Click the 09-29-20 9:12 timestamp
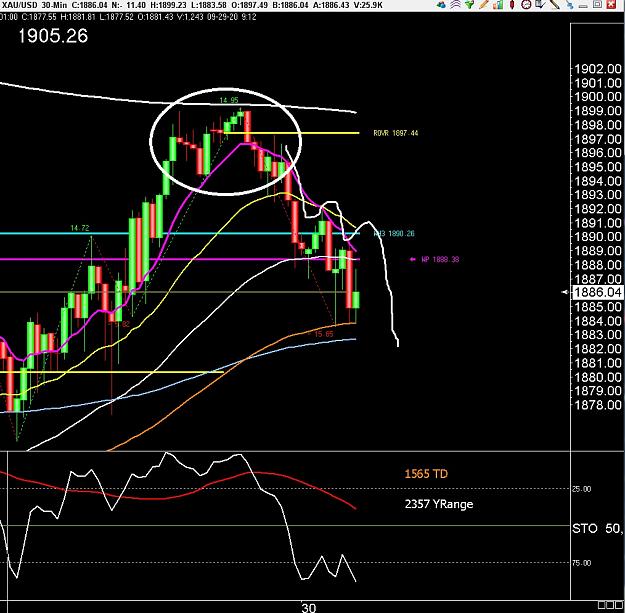625x613 pixels. coord(232,17)
